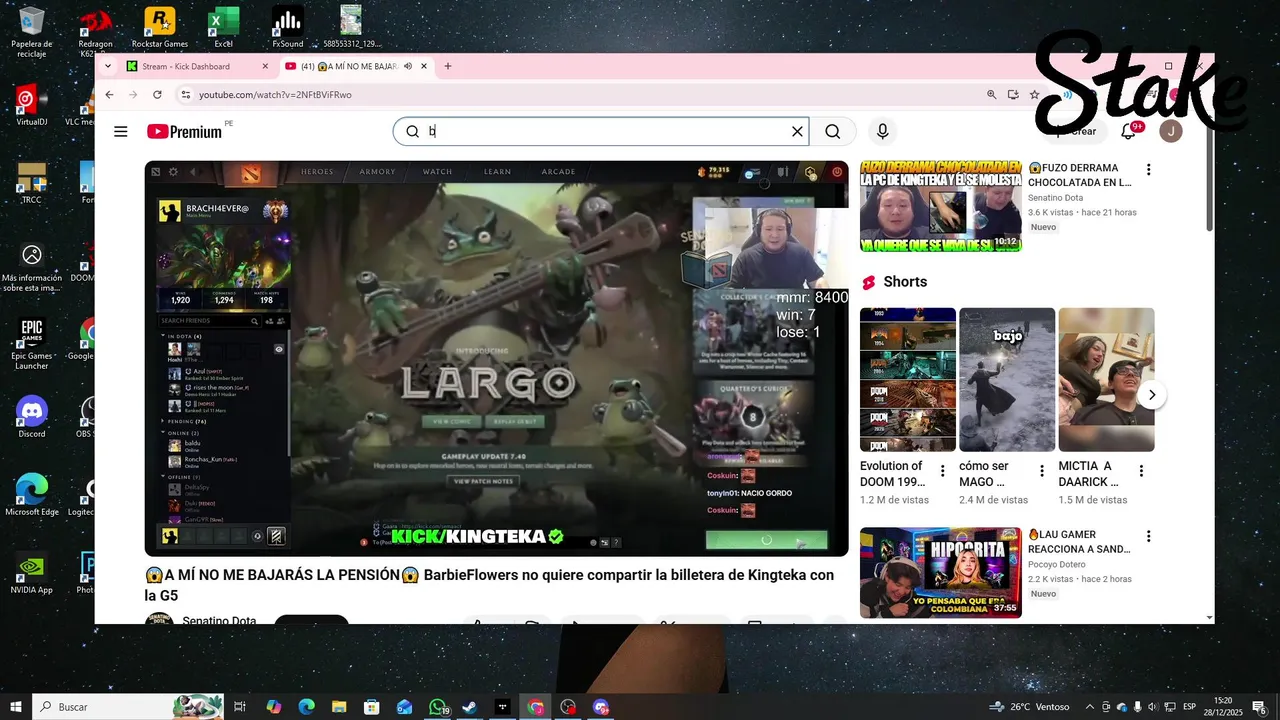
Task: Open site information icon in address bar
Action: tap(185, 94)
